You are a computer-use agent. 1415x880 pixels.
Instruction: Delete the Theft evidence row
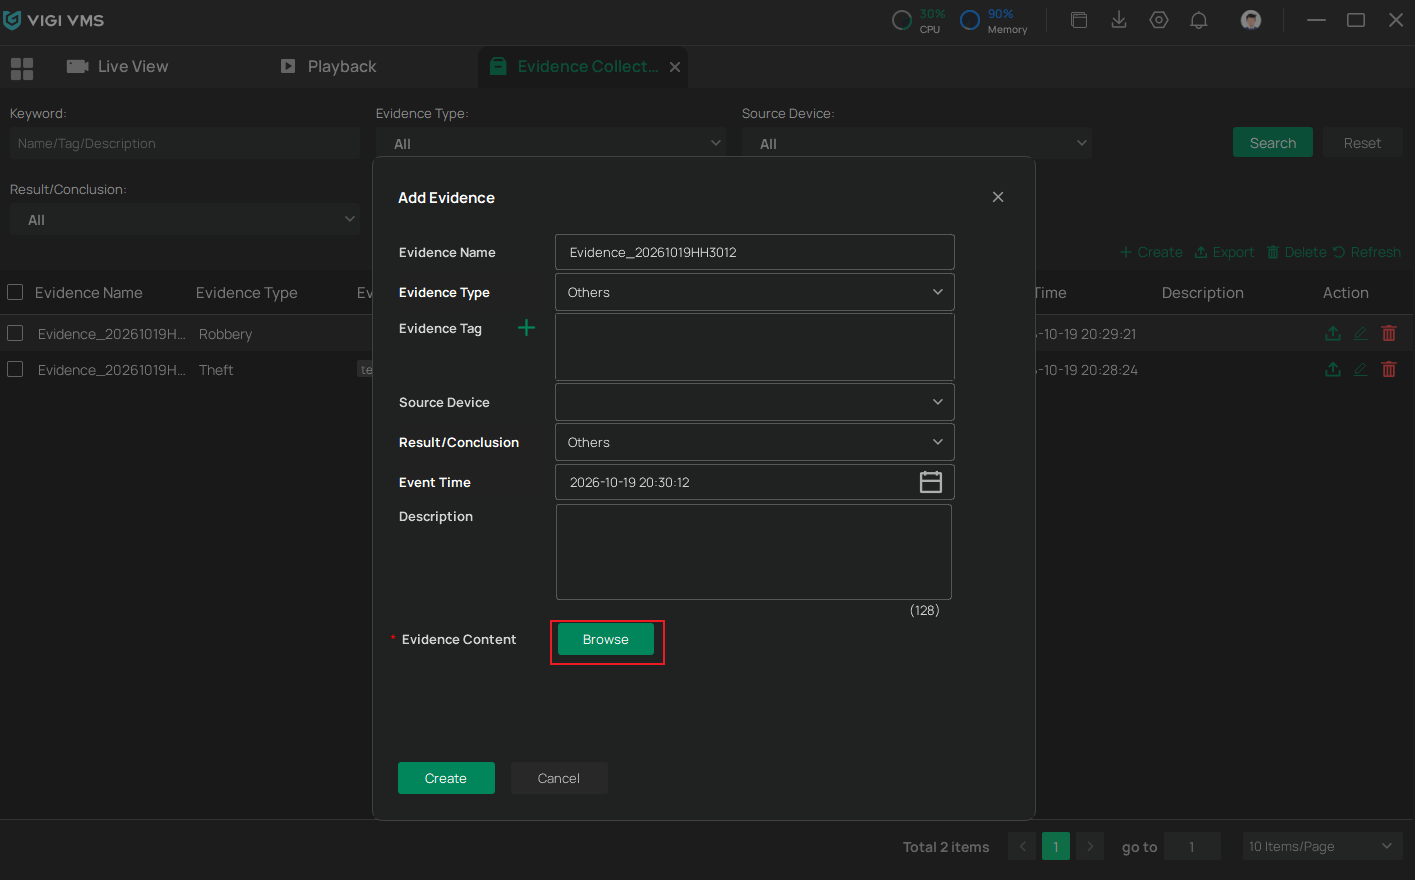(x=1389, y=370)
